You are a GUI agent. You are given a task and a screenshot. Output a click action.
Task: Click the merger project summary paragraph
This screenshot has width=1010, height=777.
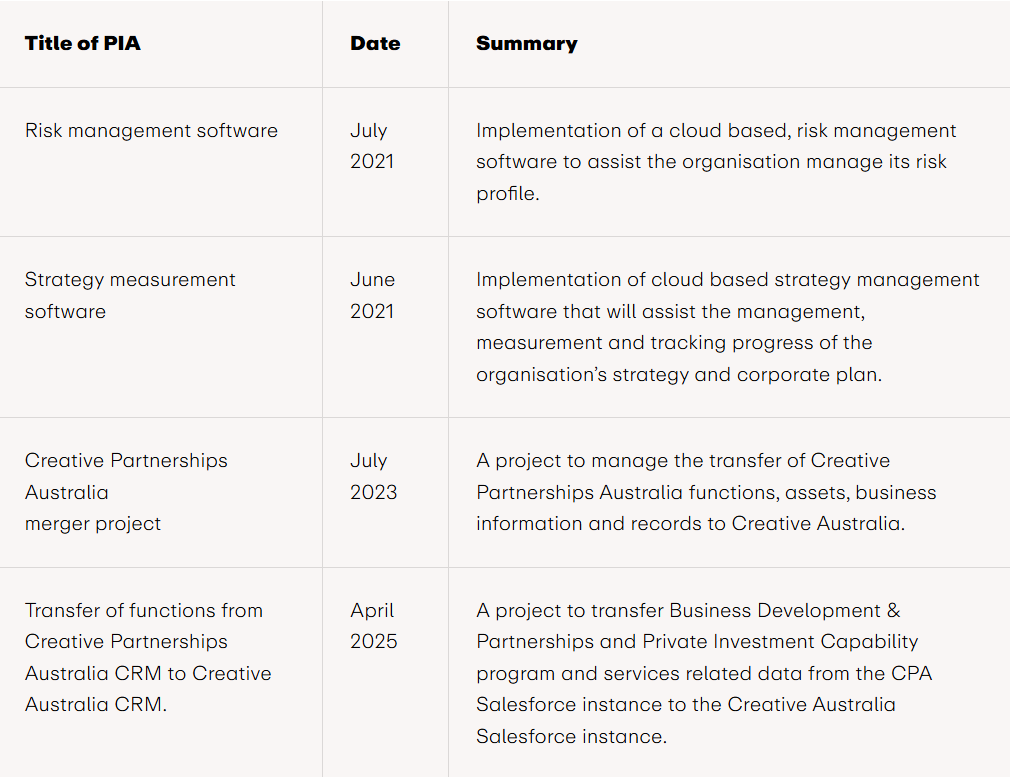[706, 492]
